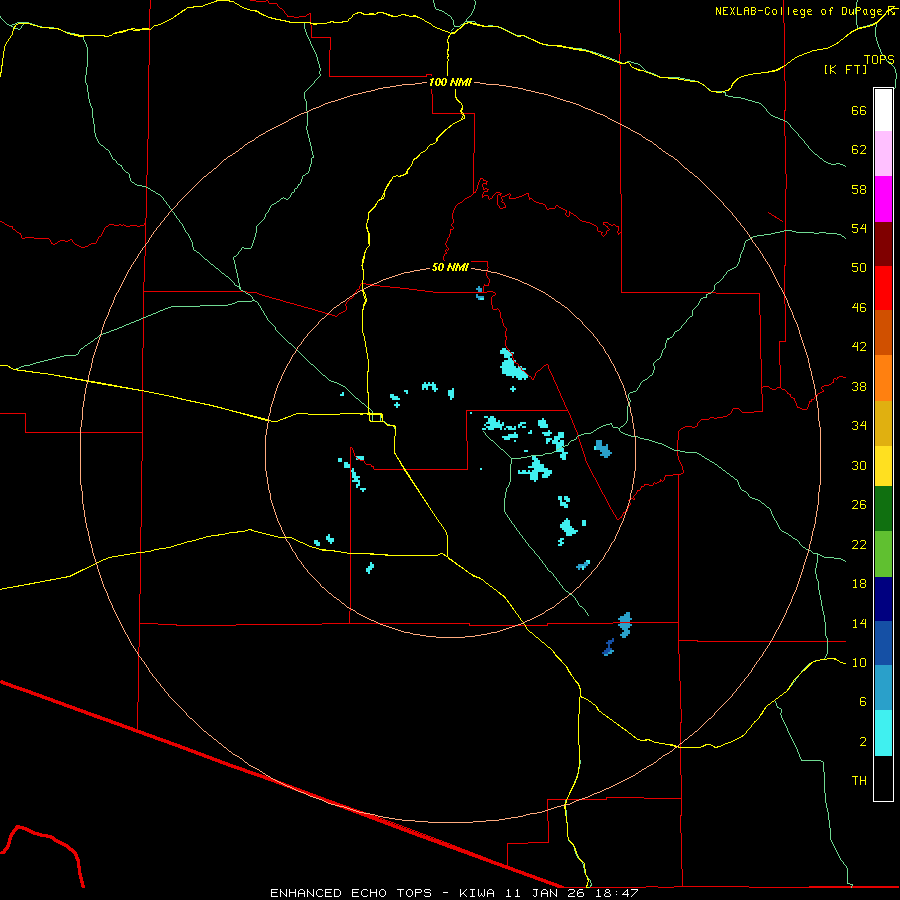900x900 pixels.
Task: Click the legend value 10
Action: (x=859, y=663)
